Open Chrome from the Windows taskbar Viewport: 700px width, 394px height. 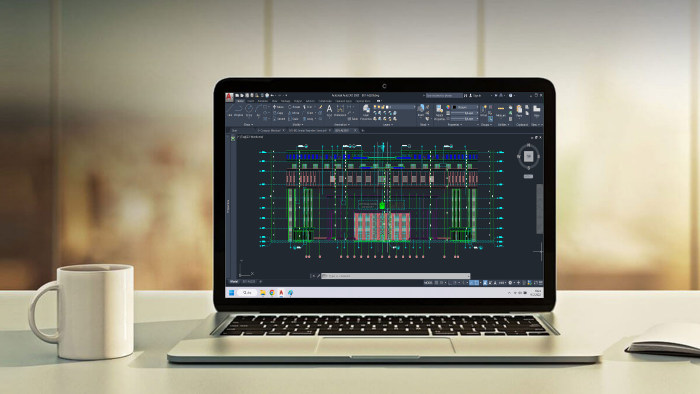tap(272, 293)
